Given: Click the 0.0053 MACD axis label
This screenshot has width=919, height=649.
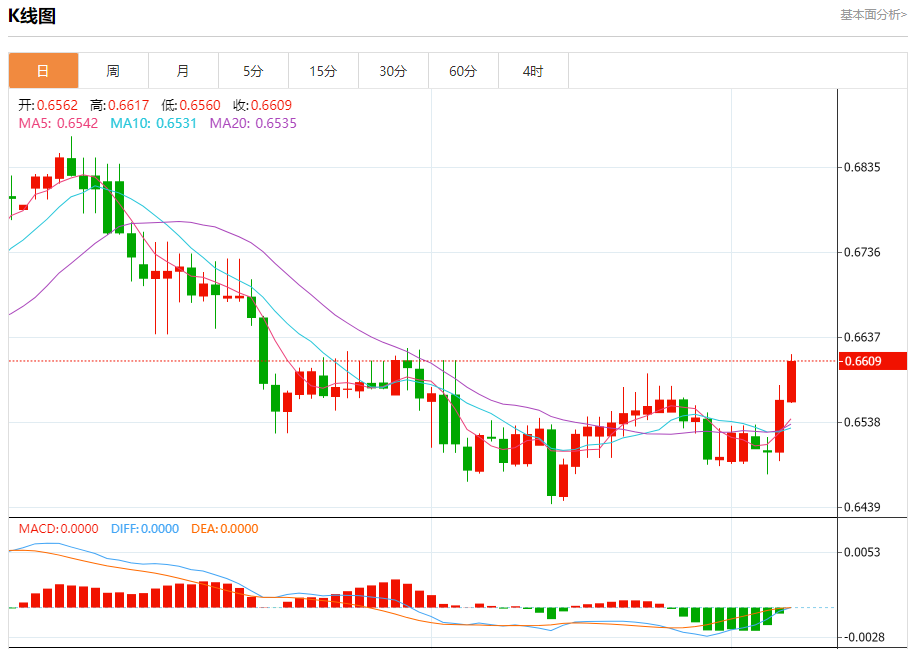Looking at the screenshot, I should coord(862,552).
